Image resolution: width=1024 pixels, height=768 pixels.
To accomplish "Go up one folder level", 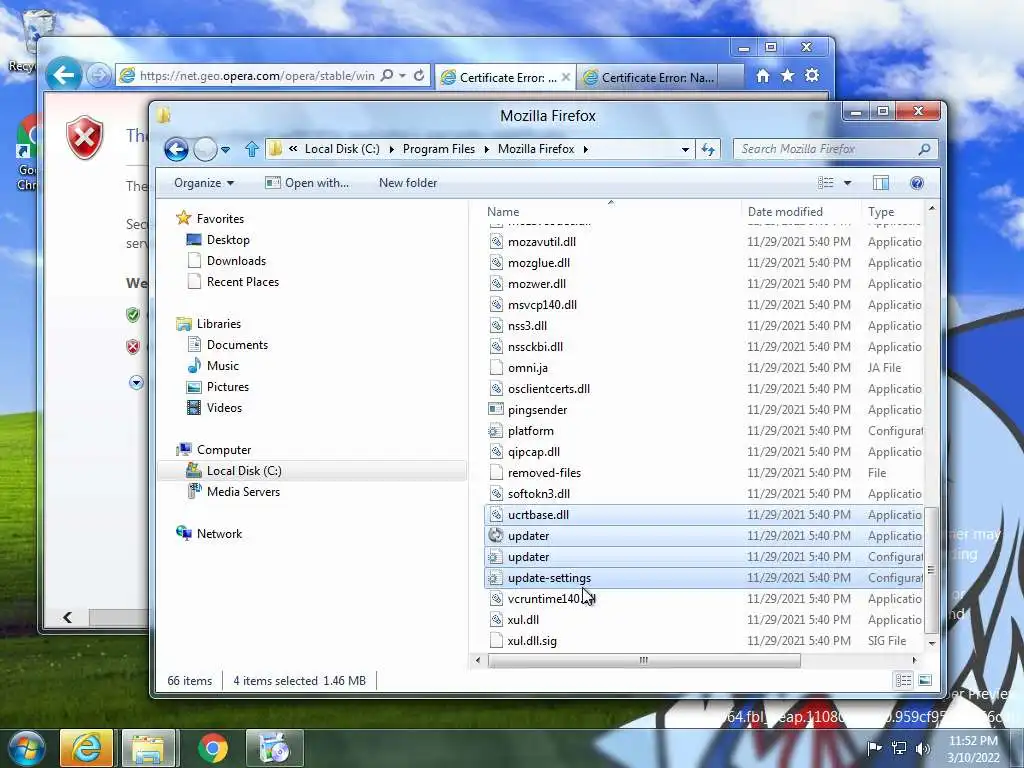I will 251,150.
